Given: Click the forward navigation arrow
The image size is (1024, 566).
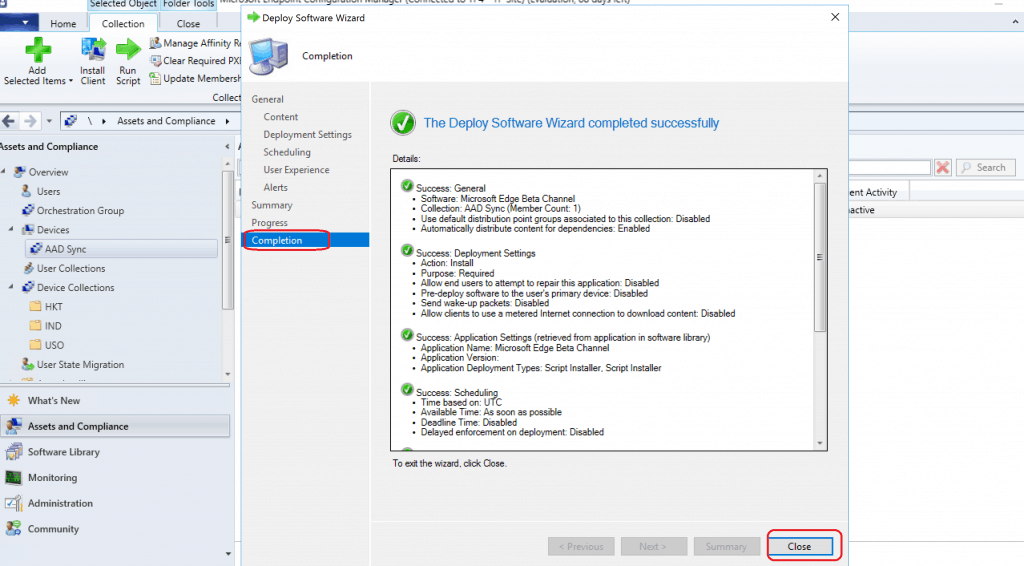Looking at the screenshot, I should 30,121.
